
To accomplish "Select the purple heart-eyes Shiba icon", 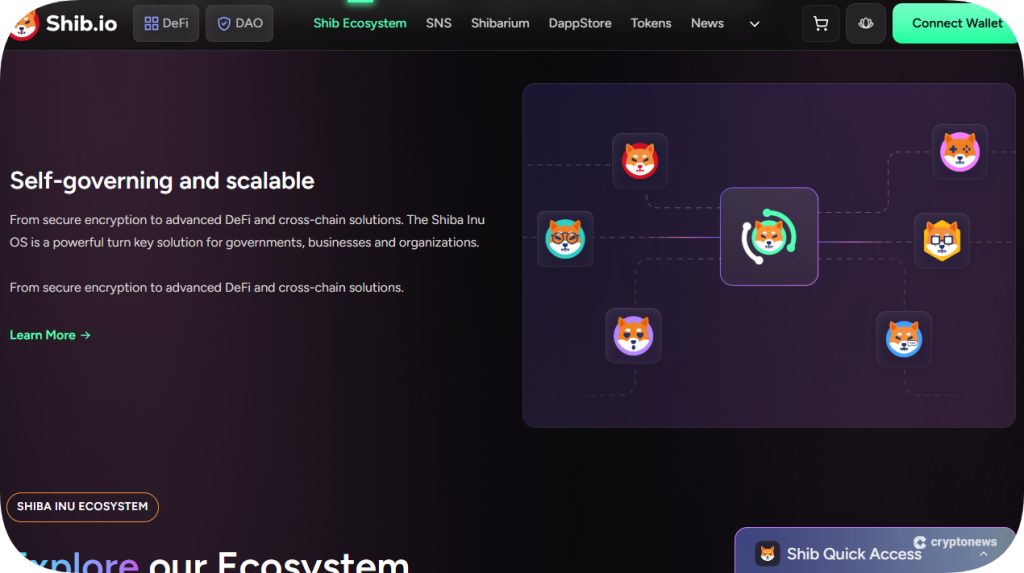I will [x=633, y=336].
